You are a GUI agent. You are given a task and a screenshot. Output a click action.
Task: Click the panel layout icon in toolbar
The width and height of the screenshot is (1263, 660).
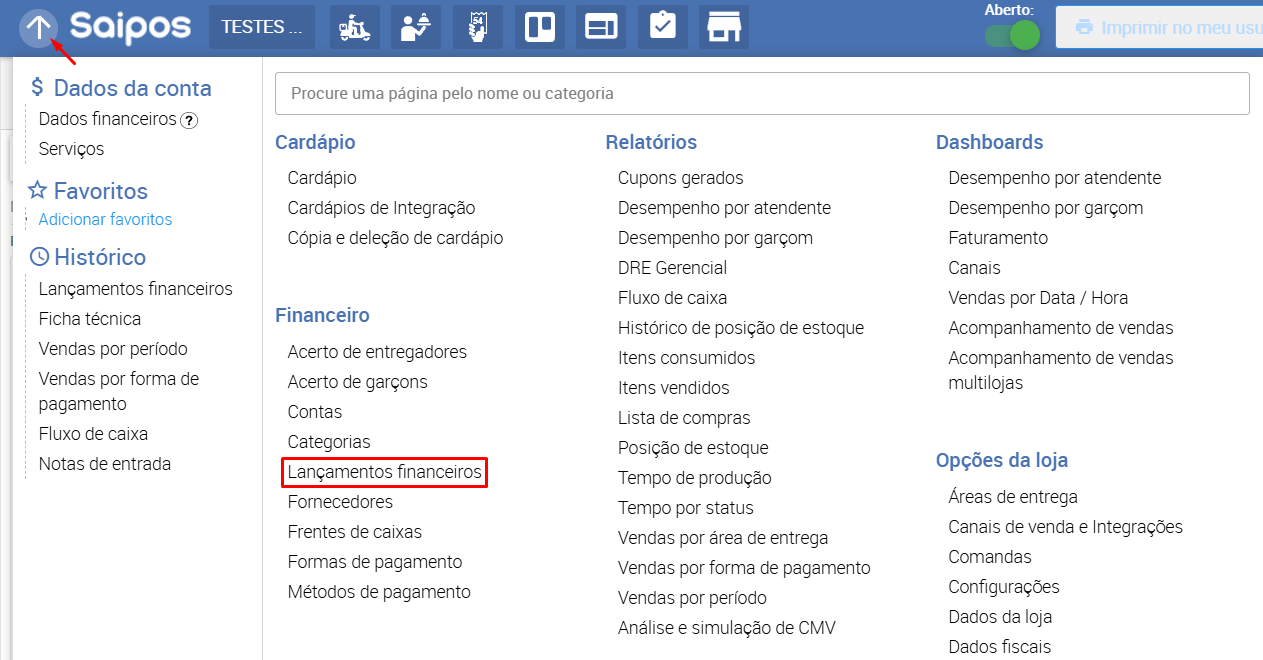(601, 27)
